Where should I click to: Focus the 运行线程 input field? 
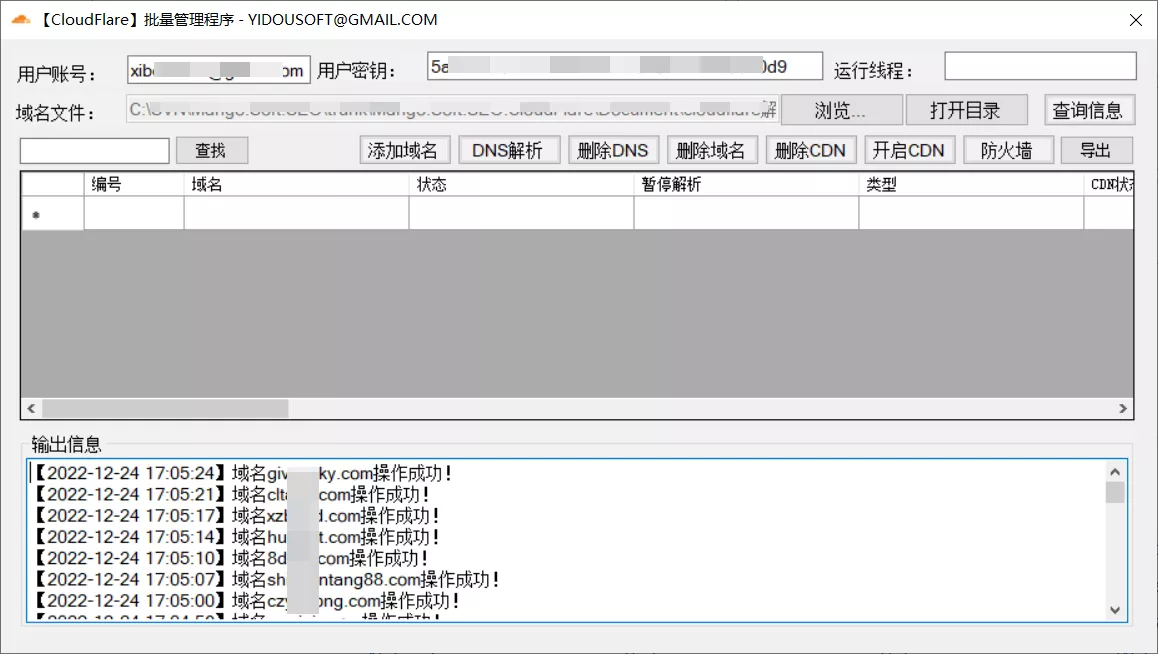[1040, 66]
